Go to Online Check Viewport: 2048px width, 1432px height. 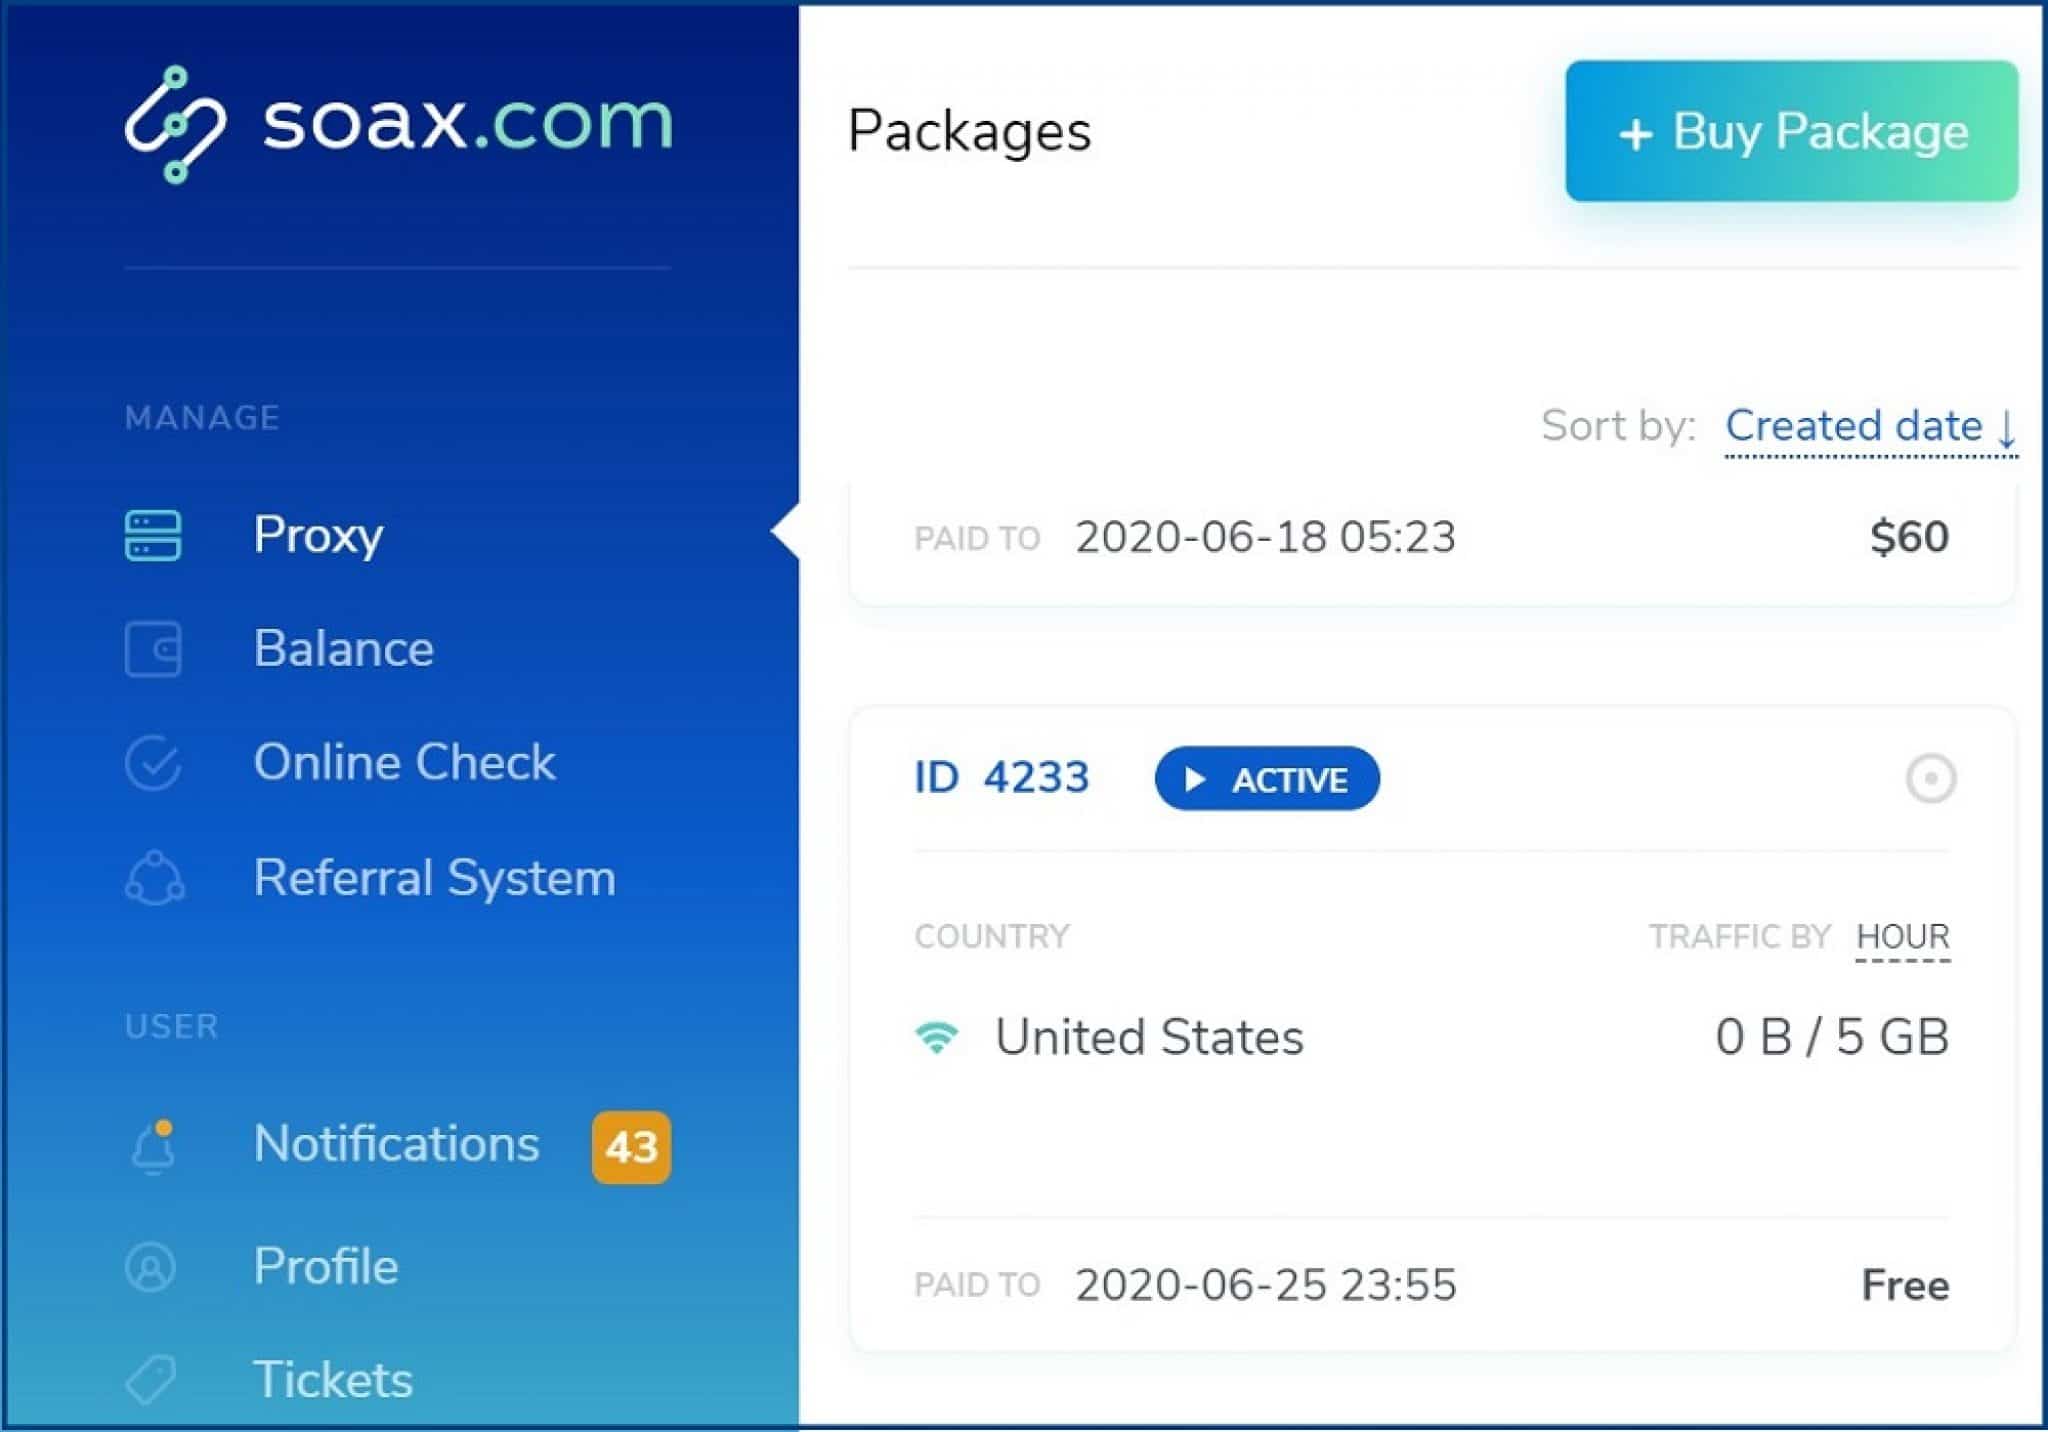(404, 762)
